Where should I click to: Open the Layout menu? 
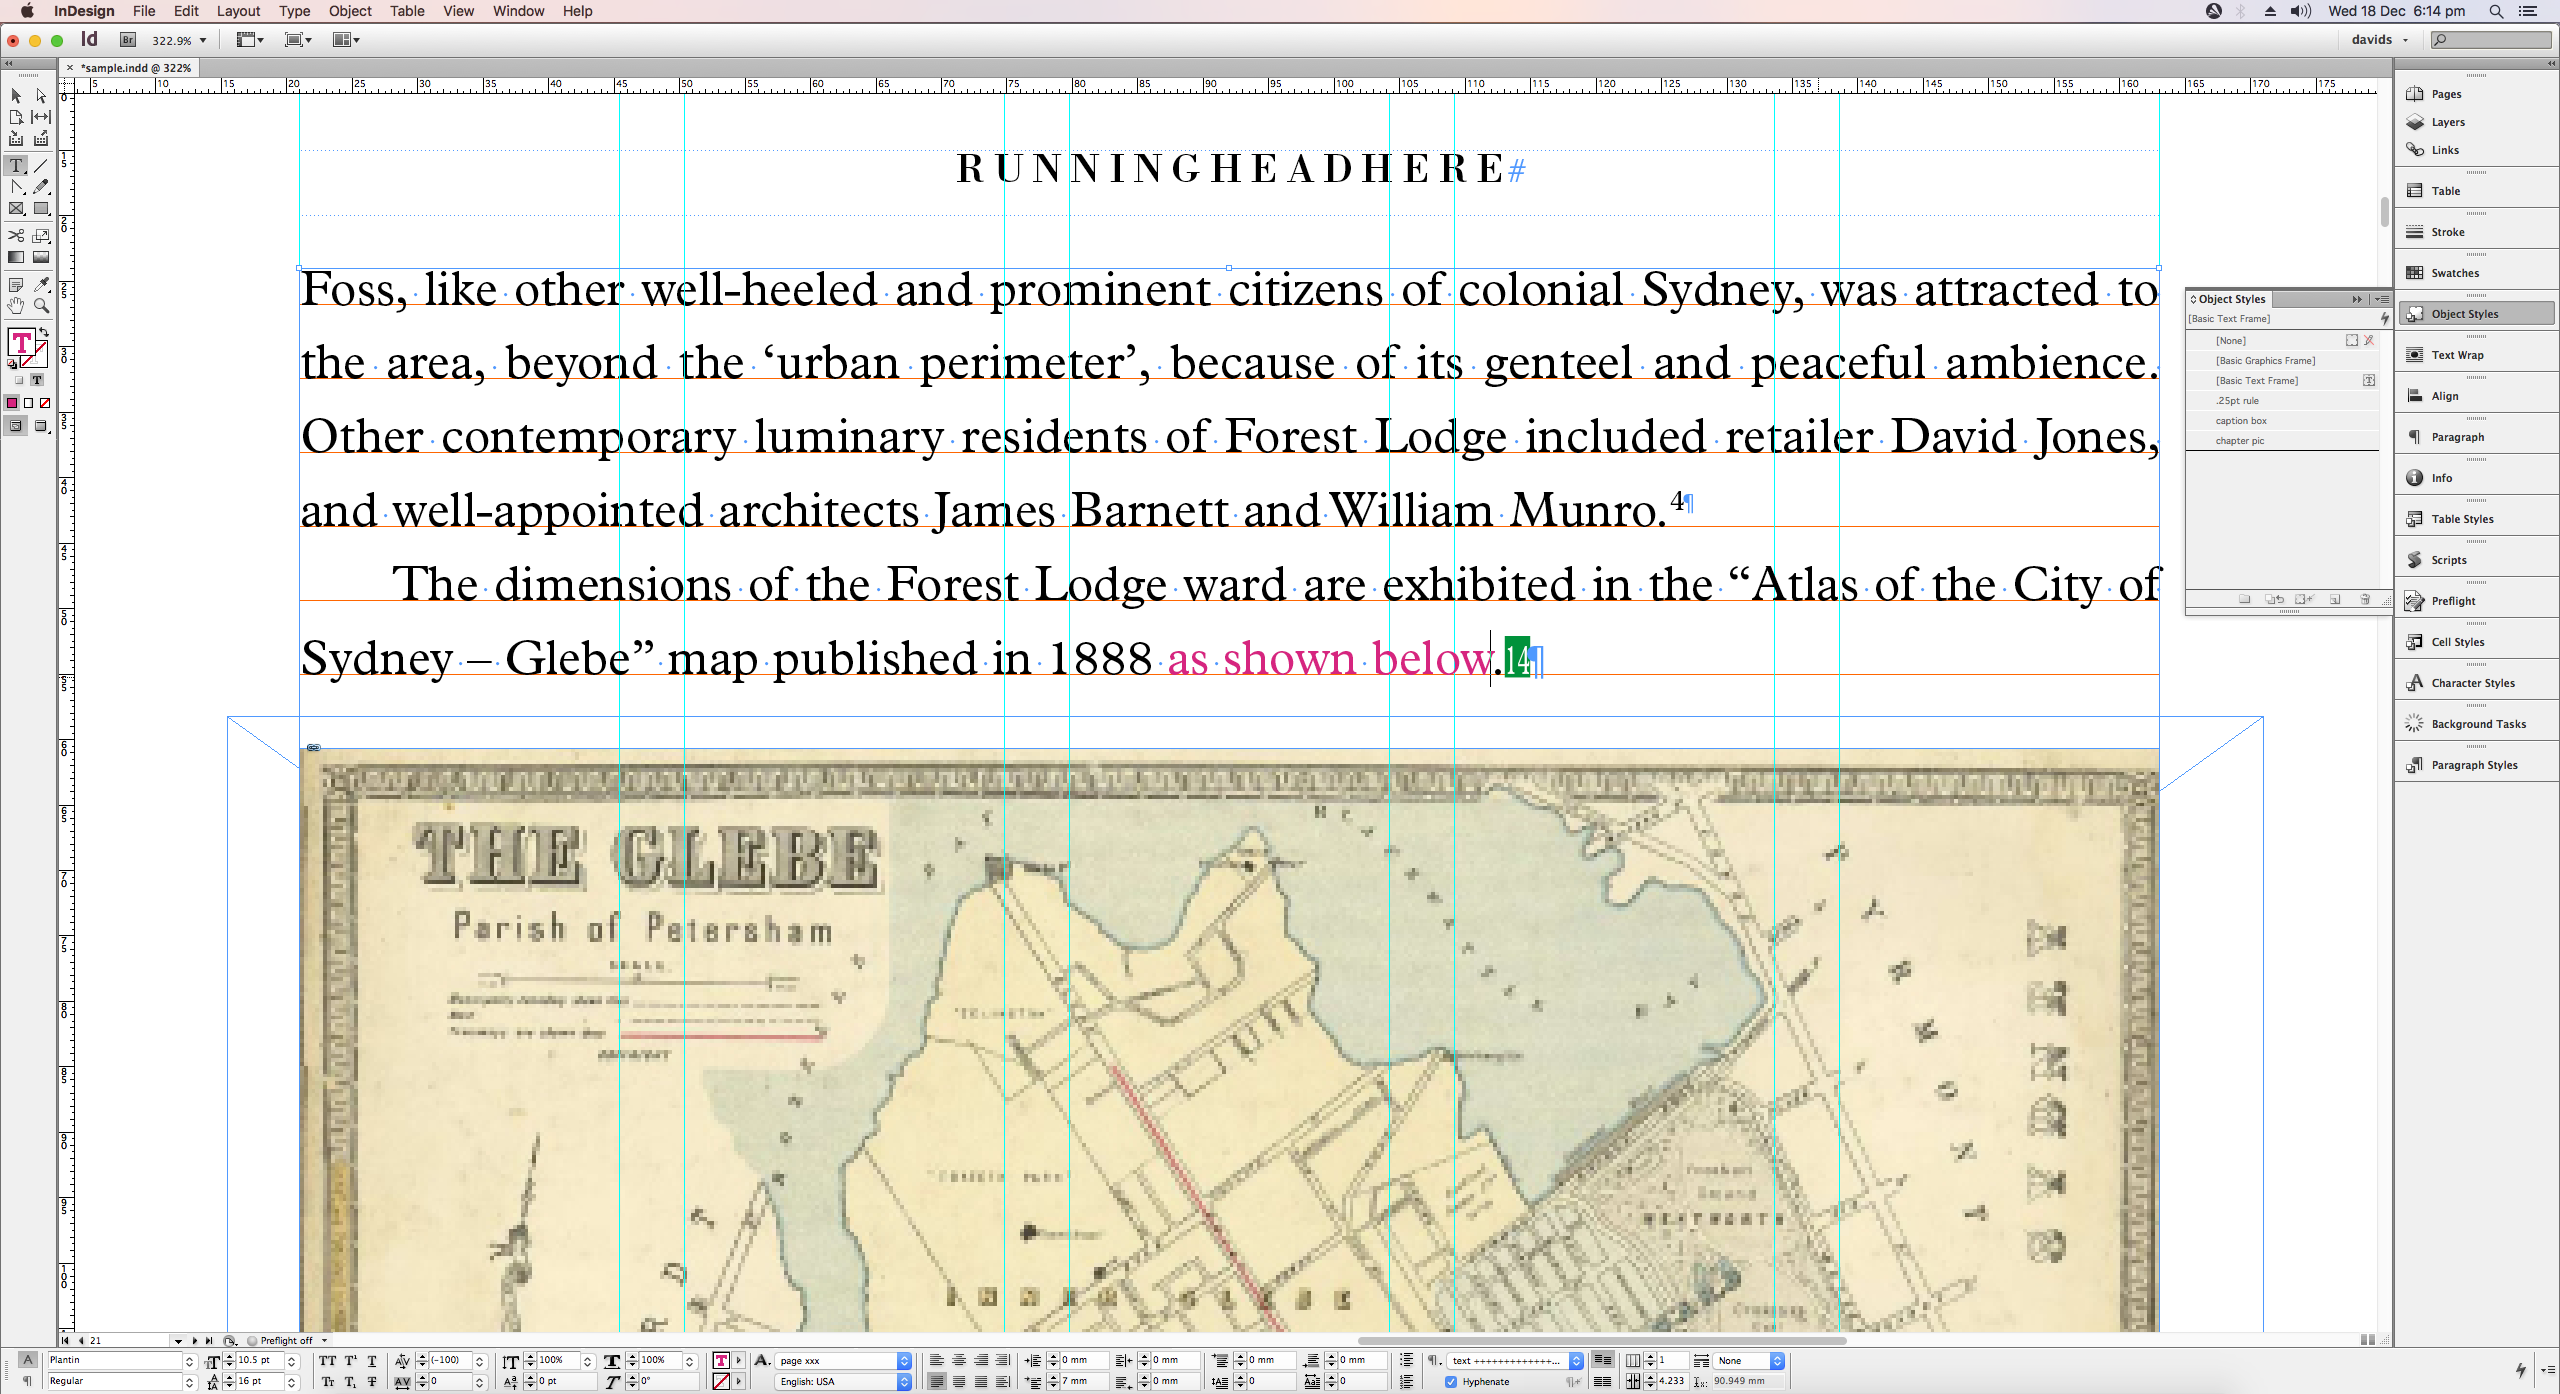(238, 11)
